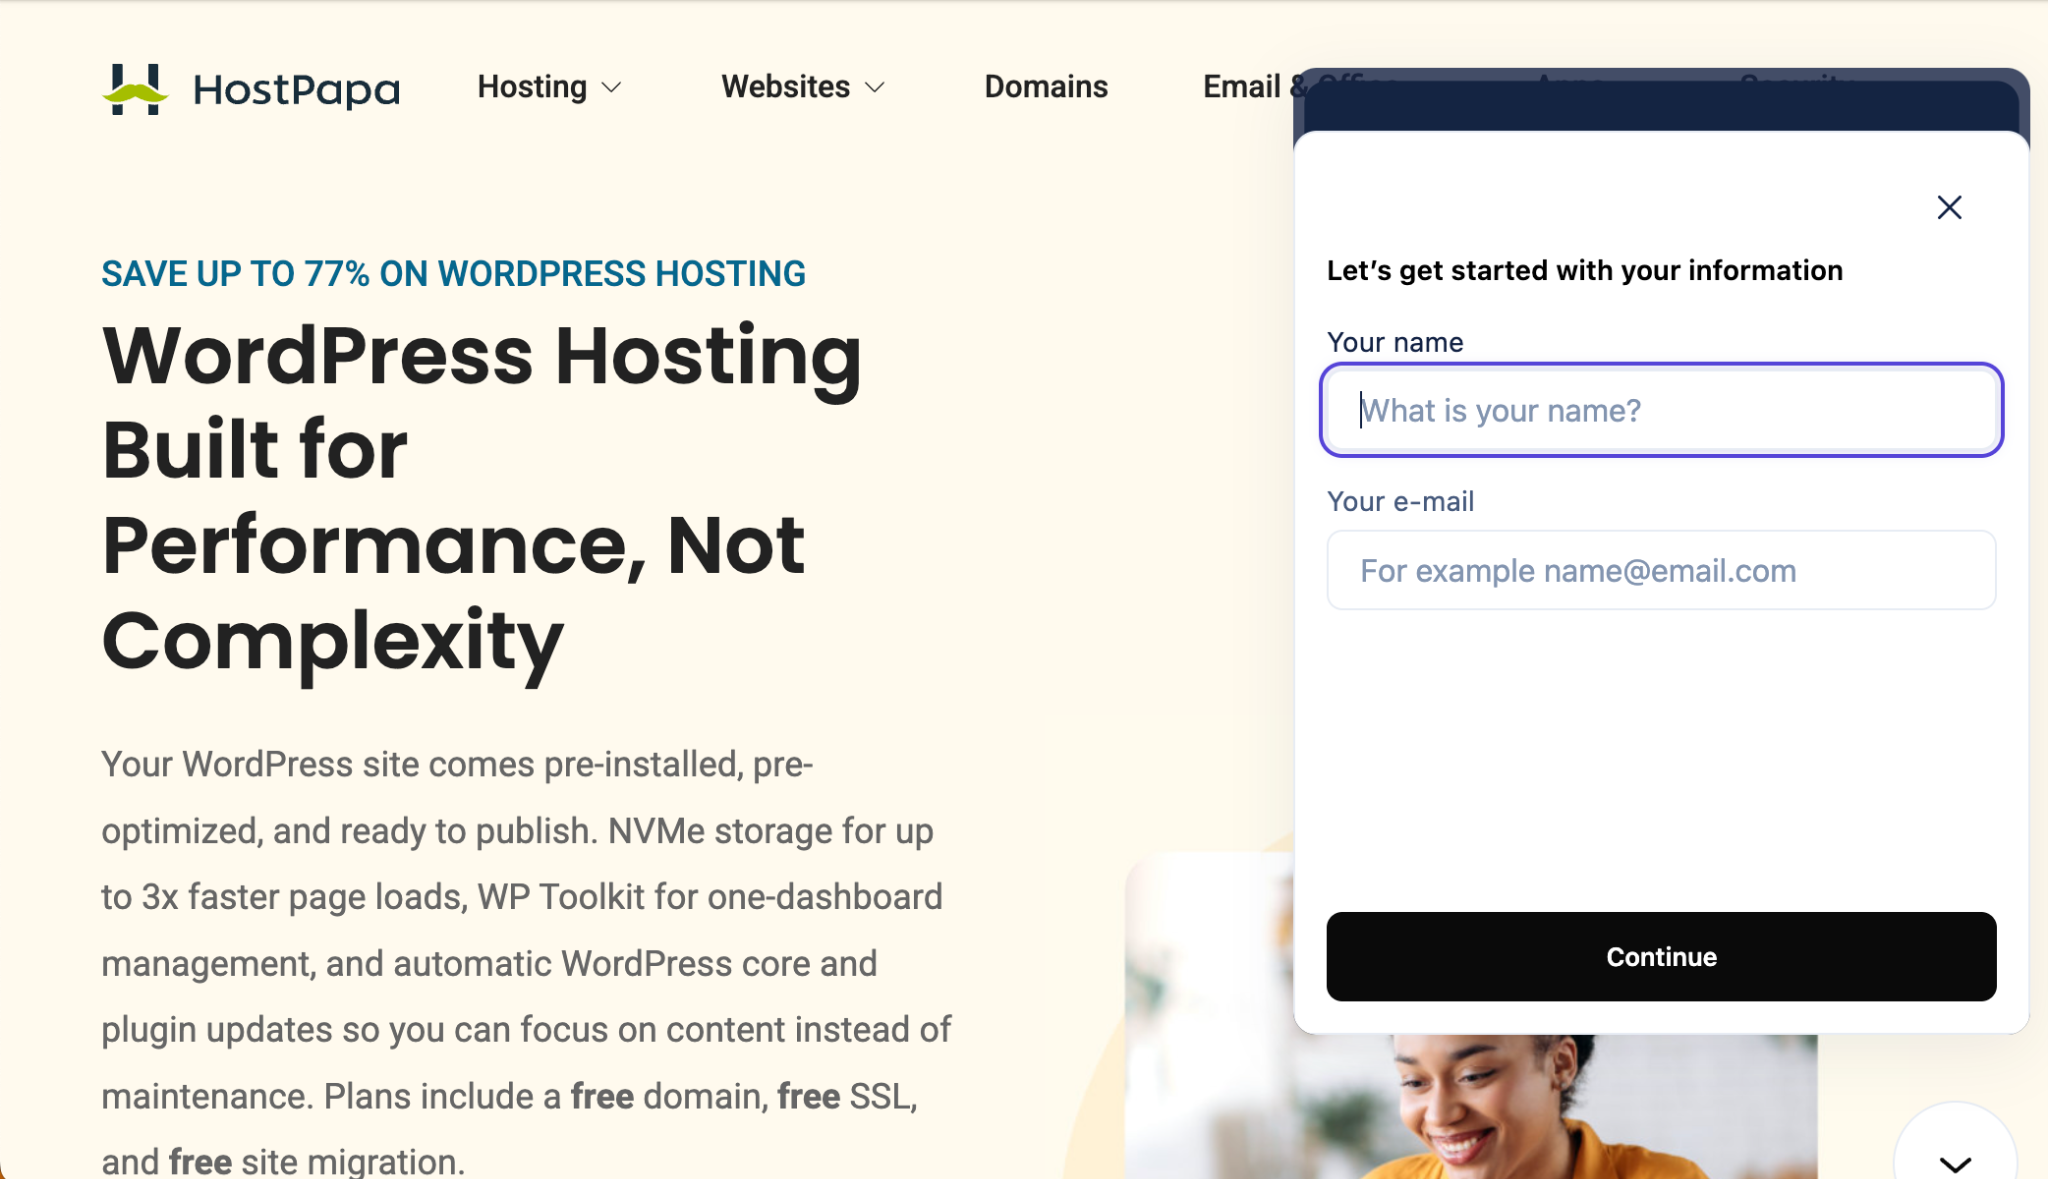Open the Domains menu item
Viewport: 2048px width, 1179px height.
pyautogui.click(x=1046, y=87)
